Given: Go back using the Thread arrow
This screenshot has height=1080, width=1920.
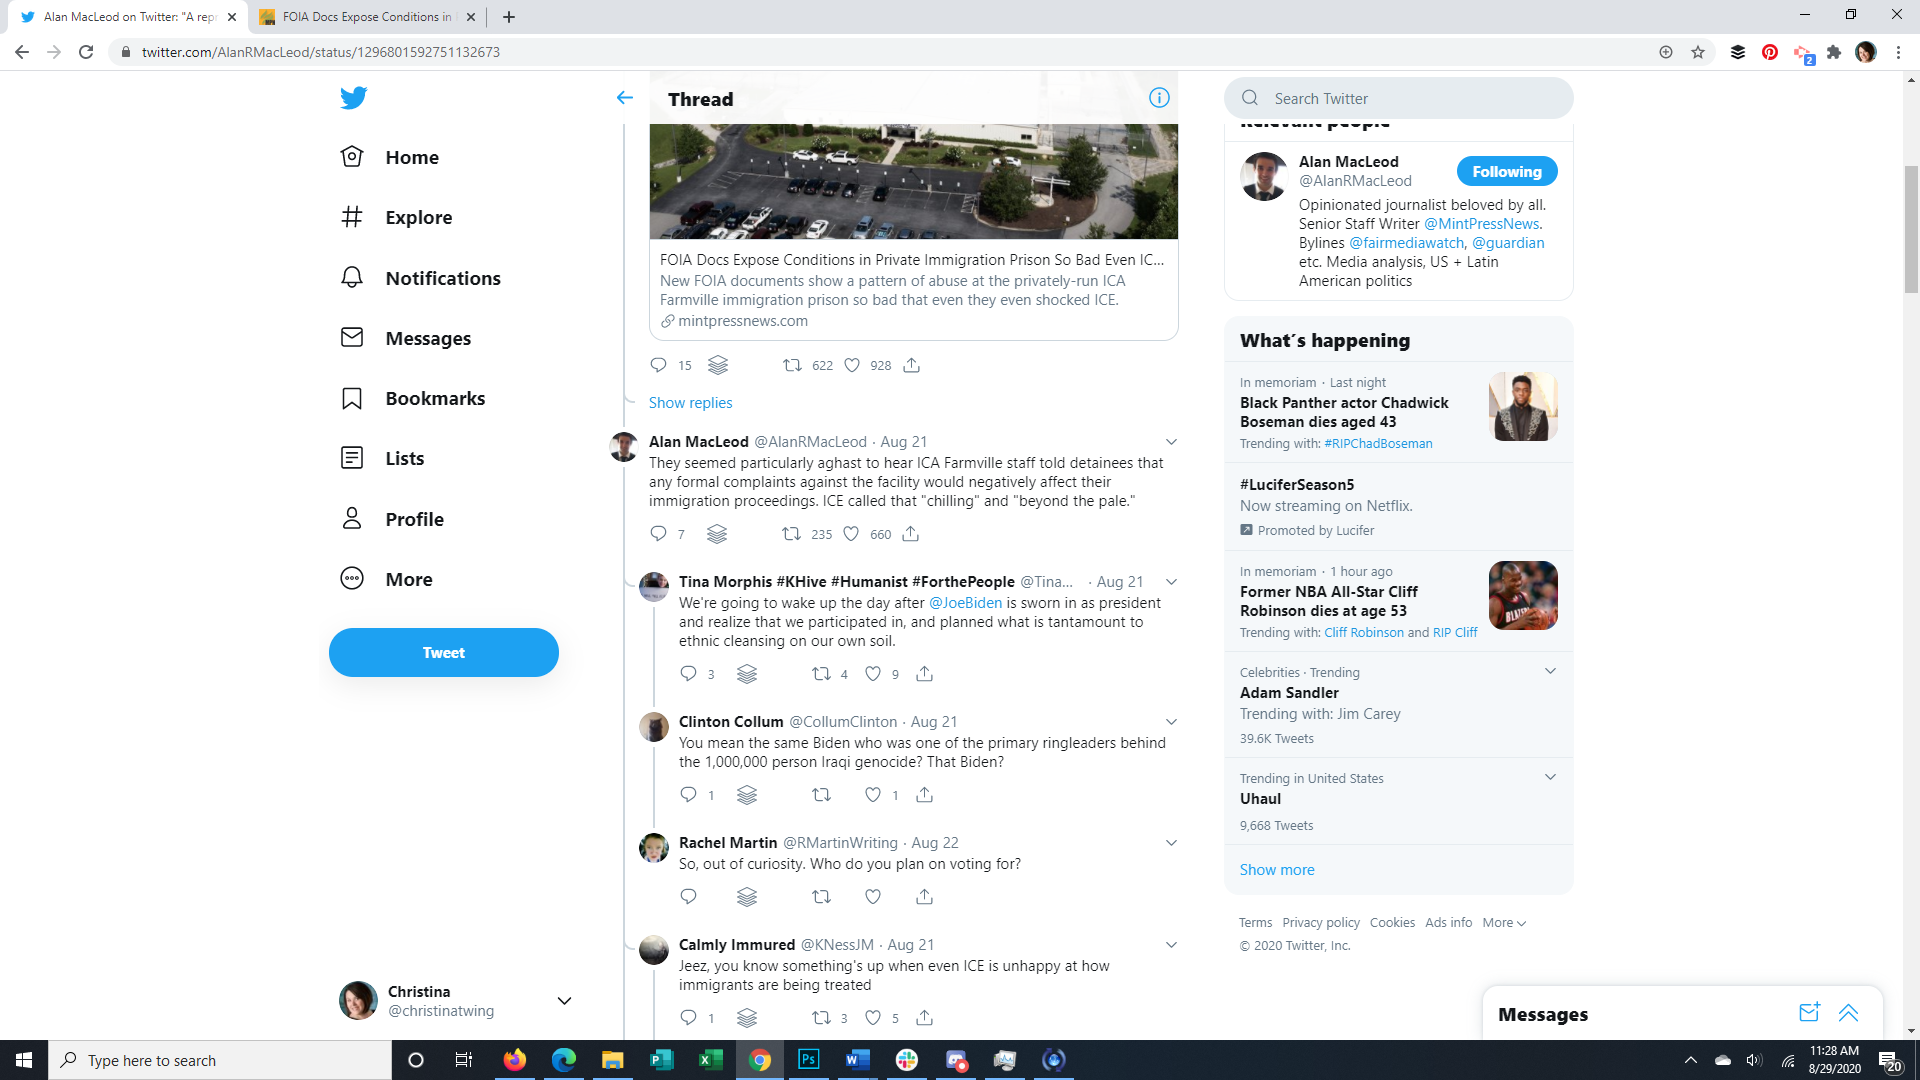Looking at the screenshot, I should (x=625, y=98).
